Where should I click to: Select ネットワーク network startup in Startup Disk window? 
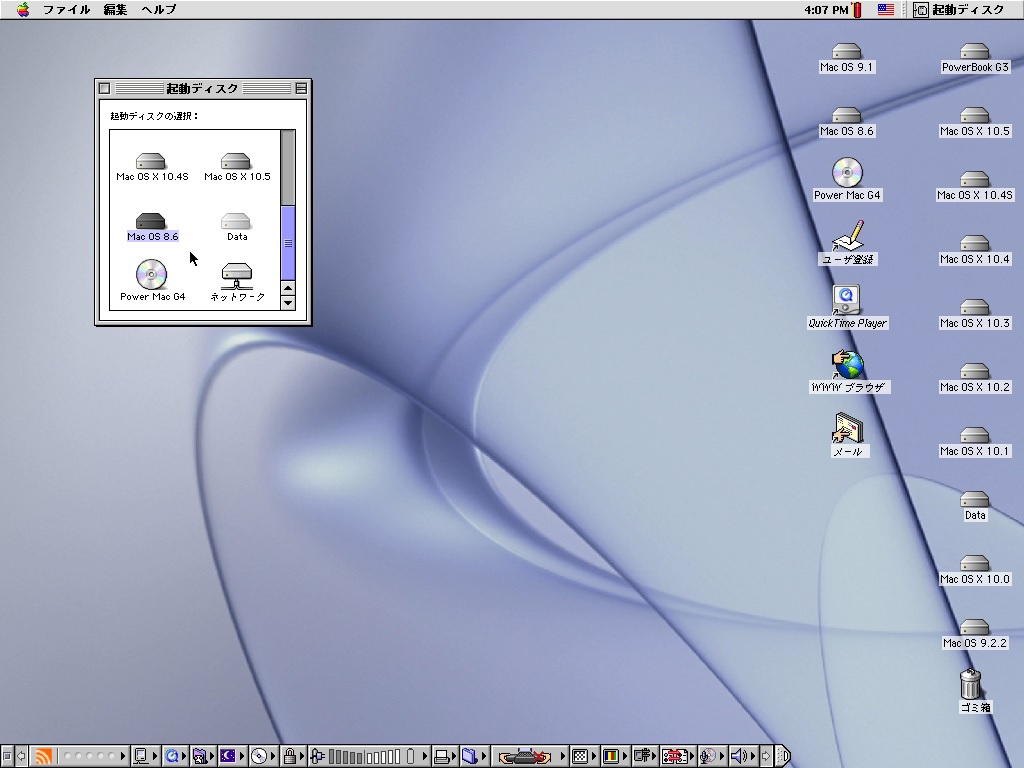click(236, 282)
